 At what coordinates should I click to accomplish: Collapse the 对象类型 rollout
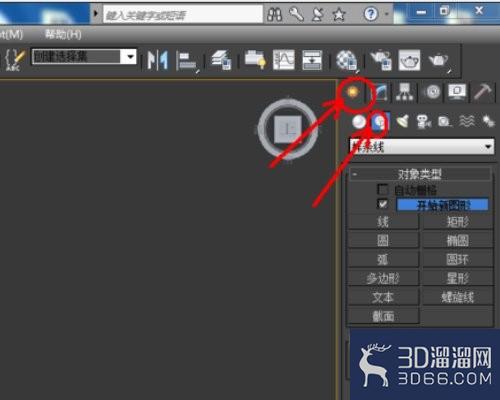tap(420, 174)
